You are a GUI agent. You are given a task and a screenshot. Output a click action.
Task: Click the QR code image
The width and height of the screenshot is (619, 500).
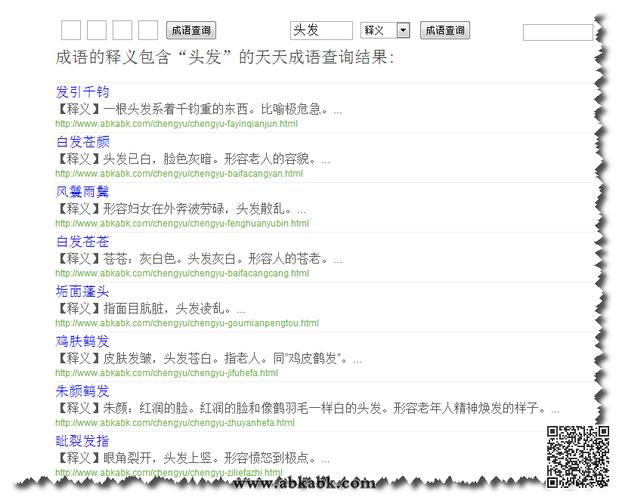point(578,457)
